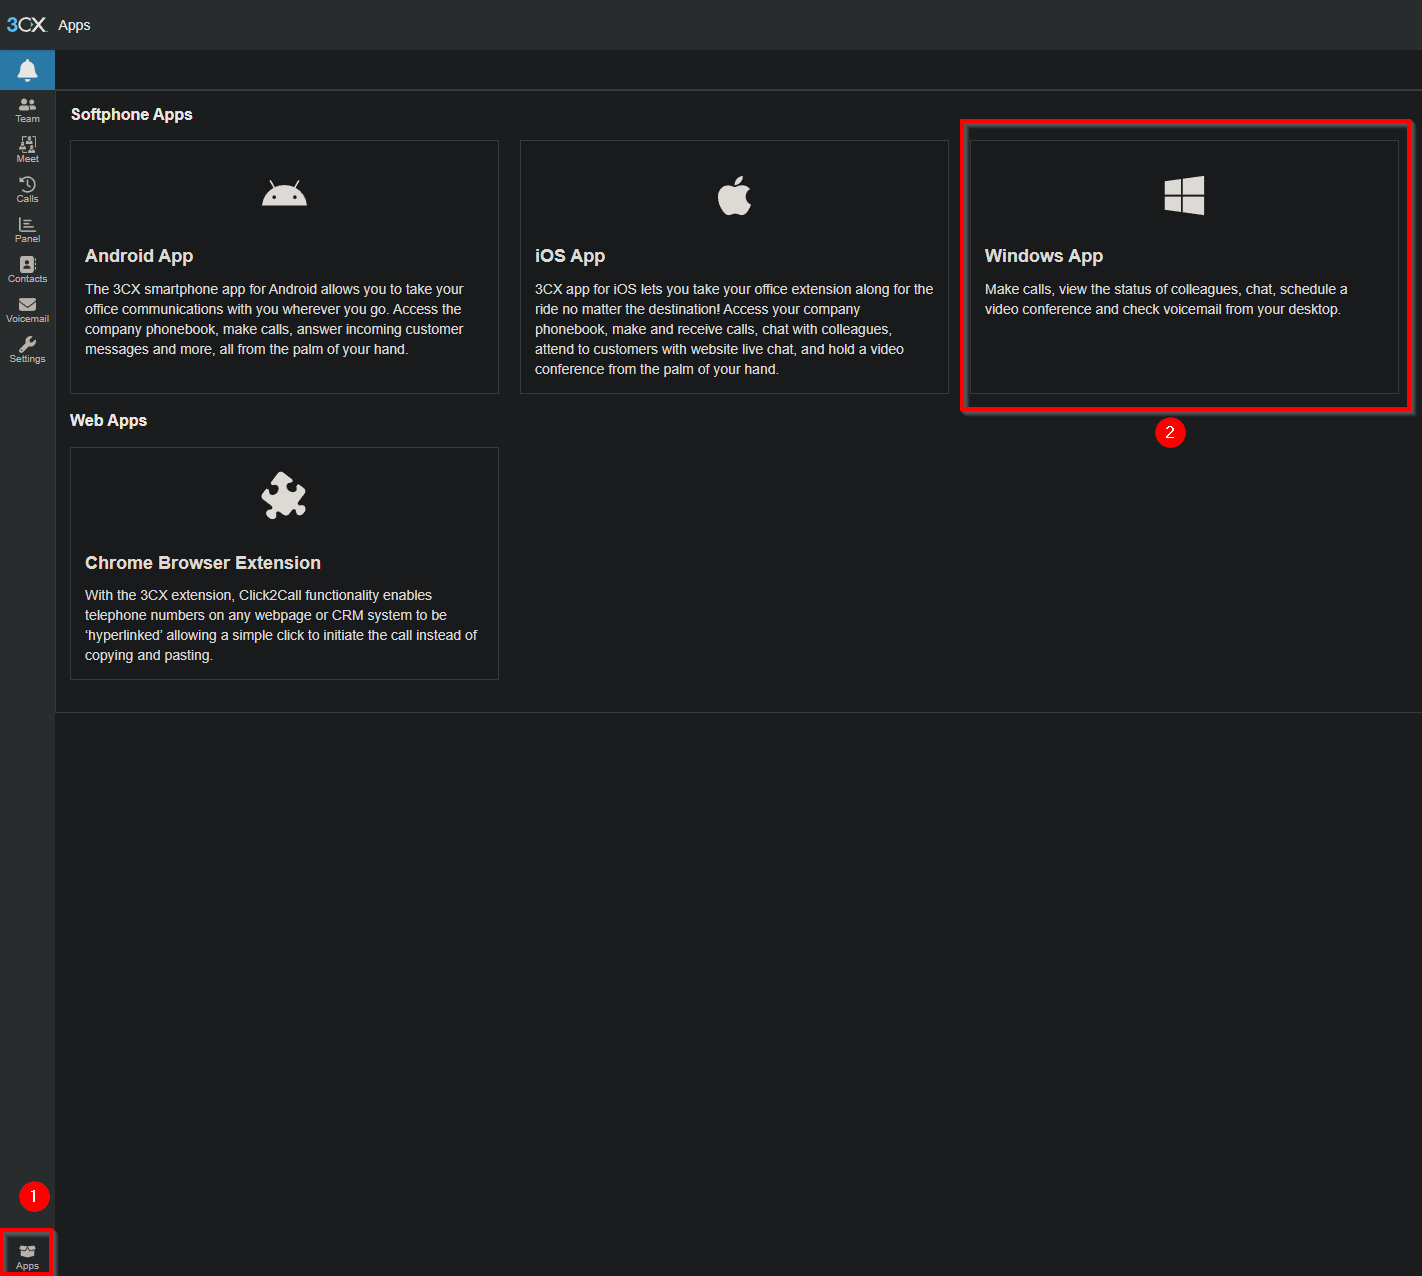Click the Chrome extension puzzle icon
This screenshot has height=1276, width=1422.
pos(284,495)
